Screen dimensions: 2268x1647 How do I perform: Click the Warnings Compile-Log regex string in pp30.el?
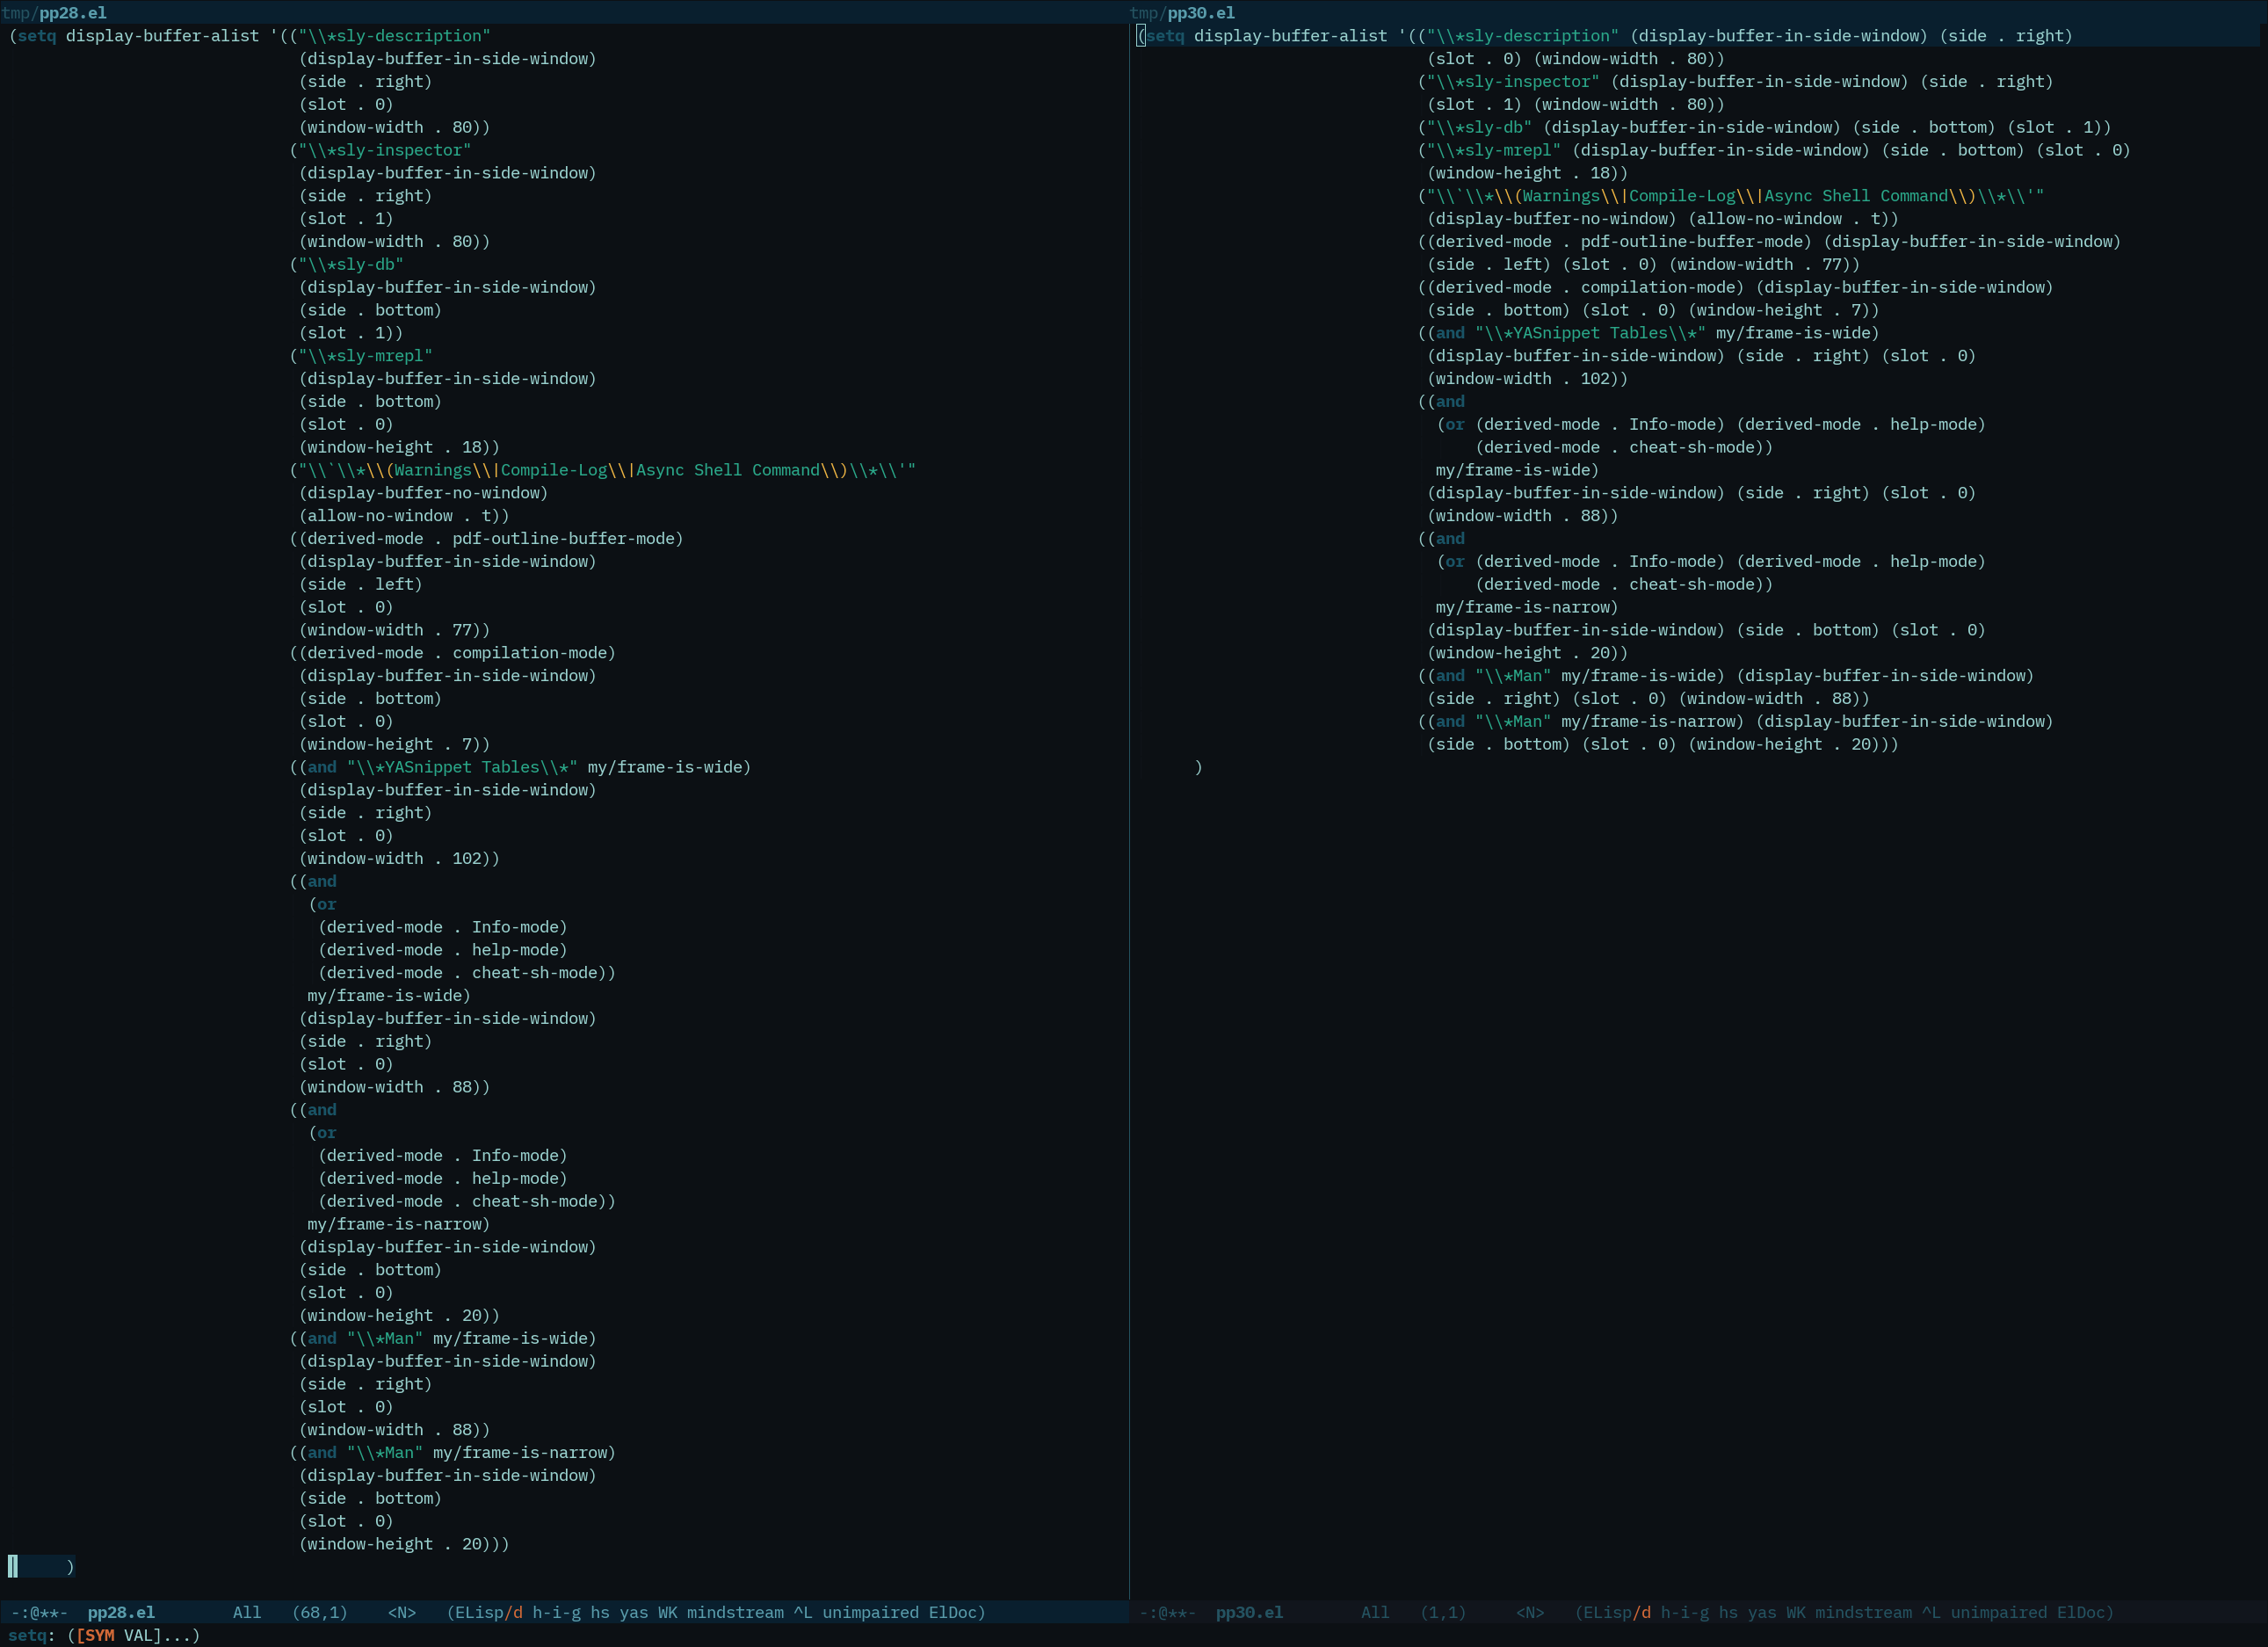click(x=1735, y=196)
